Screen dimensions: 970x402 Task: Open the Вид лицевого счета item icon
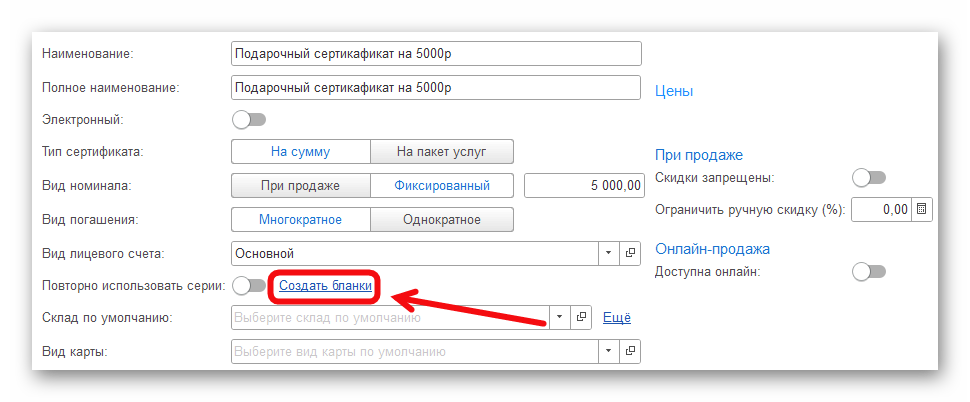pos(630,253)
